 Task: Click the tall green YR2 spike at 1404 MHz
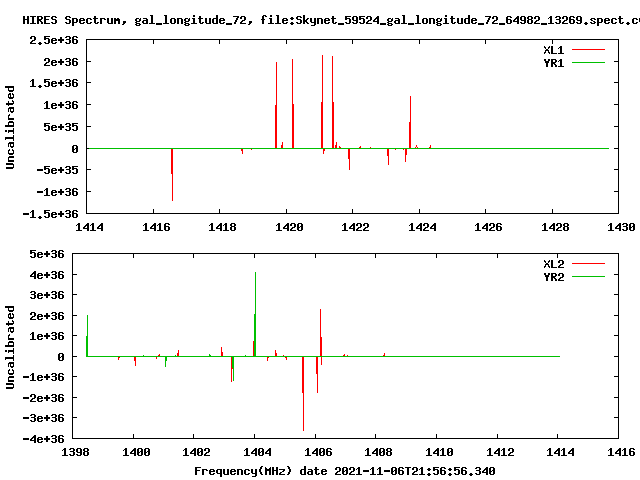coord(255,314)
